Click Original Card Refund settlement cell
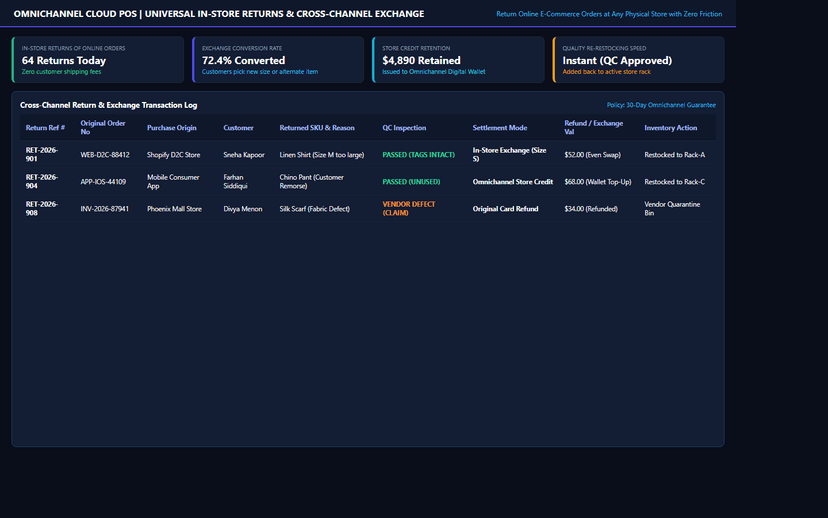The width and height of the screenshot is (828, 518). (x=505, y=209)
